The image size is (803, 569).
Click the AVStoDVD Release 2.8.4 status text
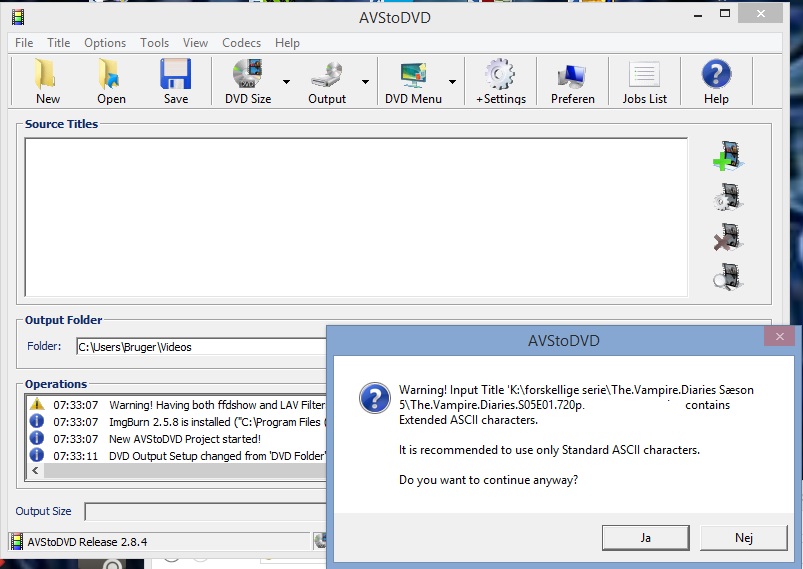(87, 542)
